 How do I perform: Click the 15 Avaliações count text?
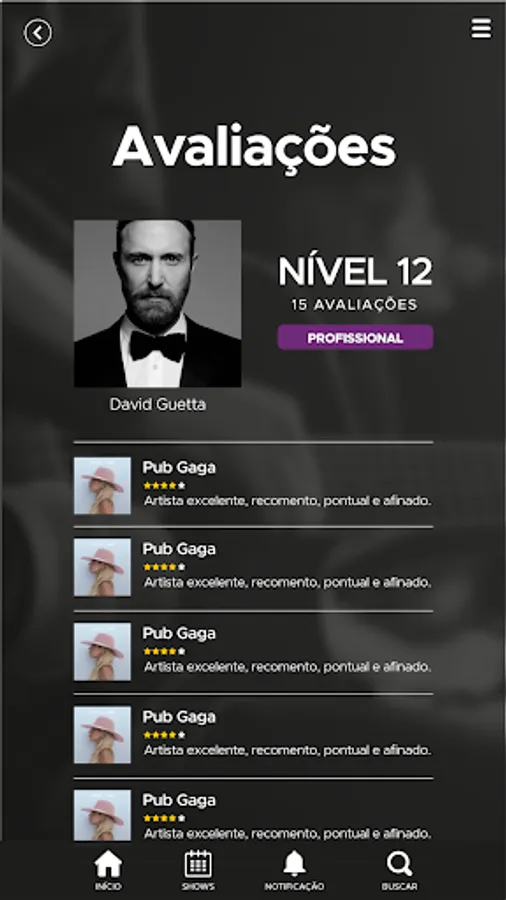[354, 305]
